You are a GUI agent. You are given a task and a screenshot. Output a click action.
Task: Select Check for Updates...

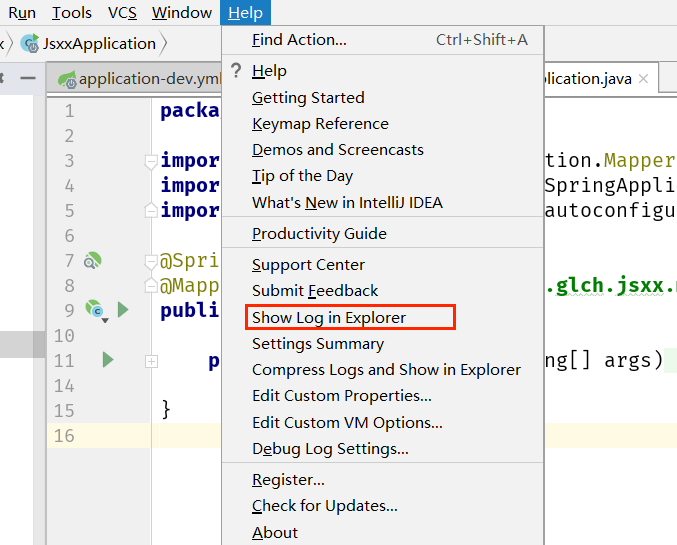tap(383, 506)
